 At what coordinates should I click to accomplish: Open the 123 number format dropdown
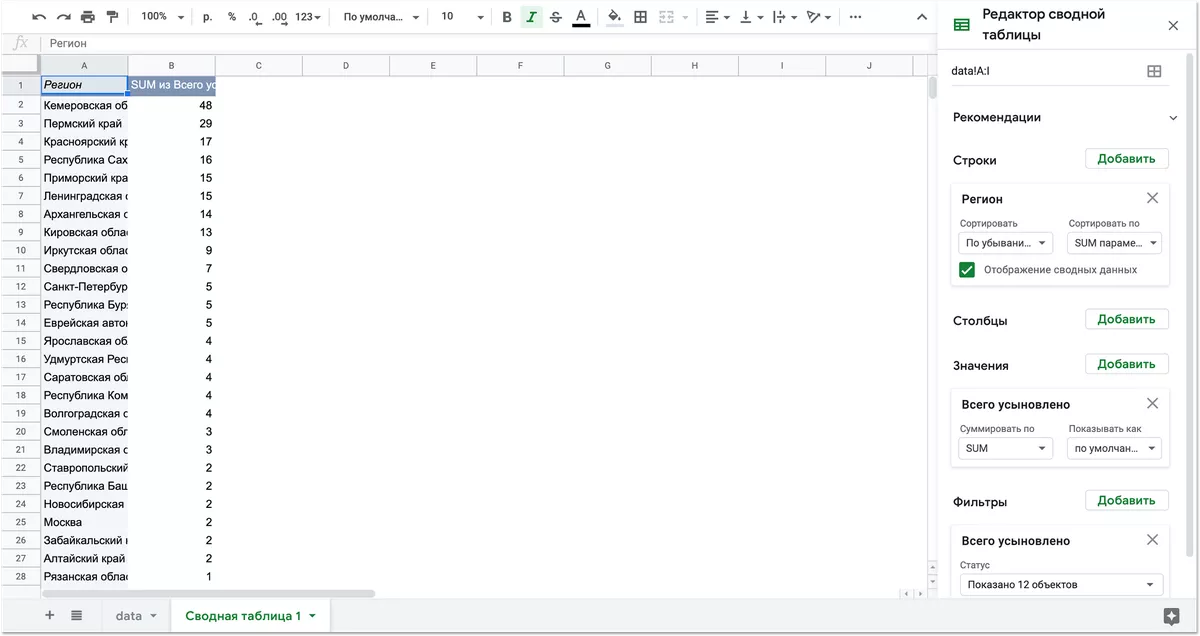coord(309,17)
